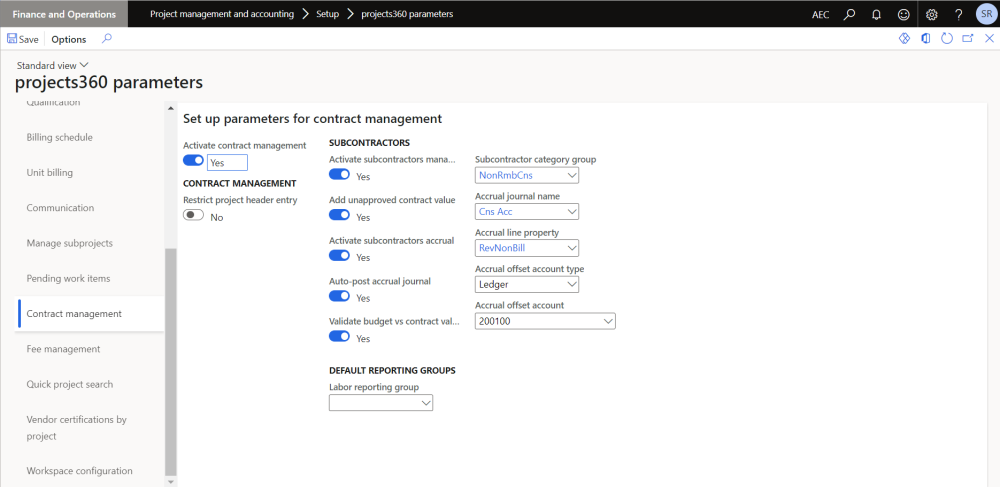Enable Restrict project header entry toggle
The width and height of the screenshot is (1000, 487).
click(193, 216)
